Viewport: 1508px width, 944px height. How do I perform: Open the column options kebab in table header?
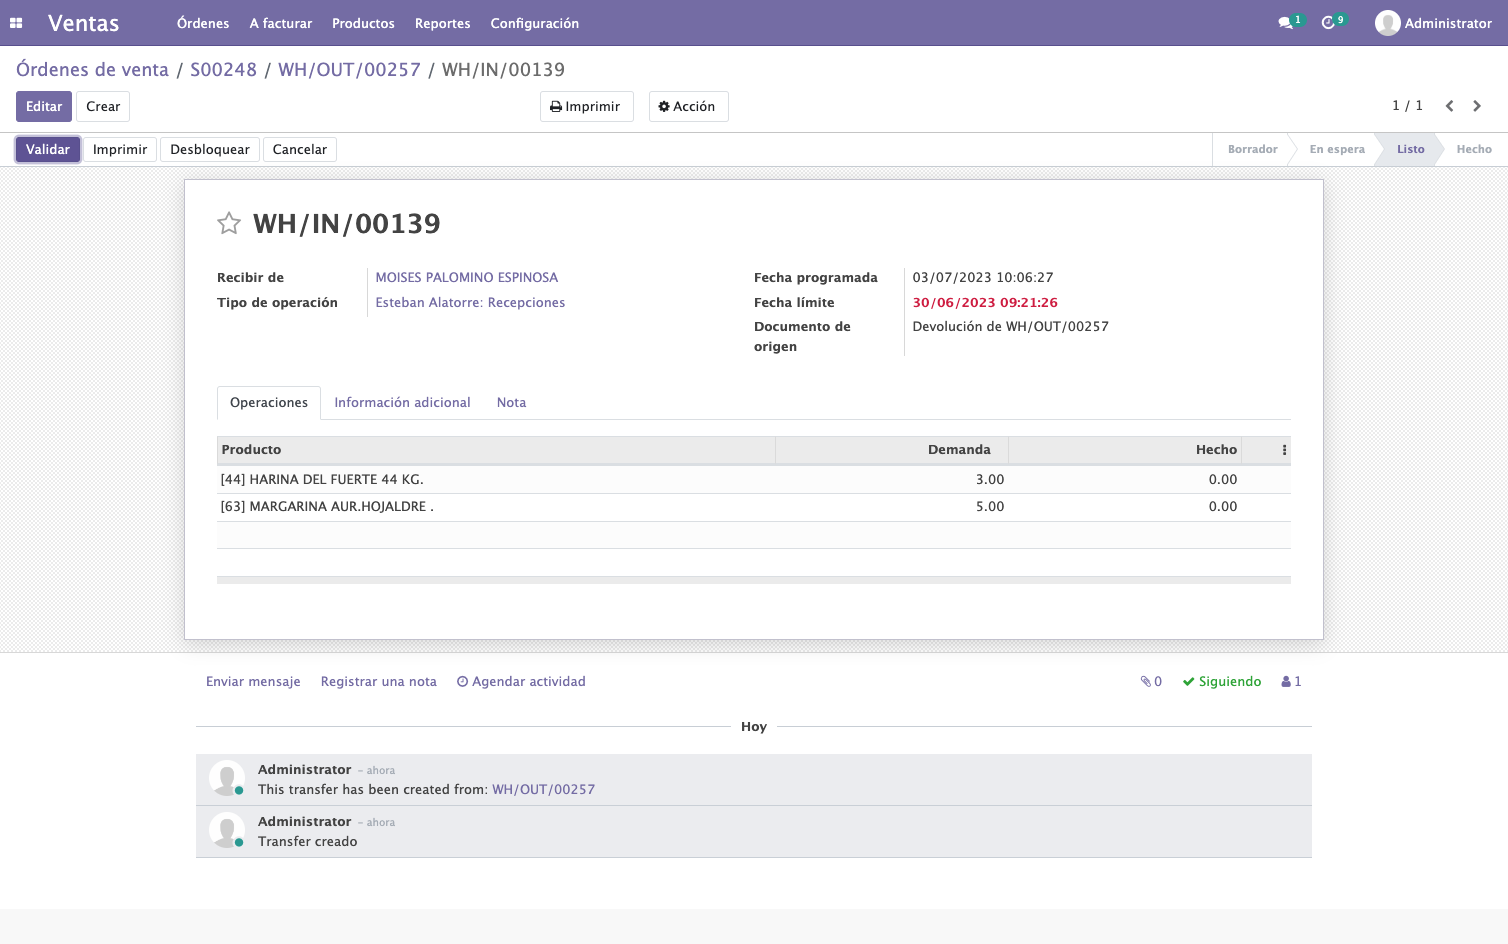1284,450
